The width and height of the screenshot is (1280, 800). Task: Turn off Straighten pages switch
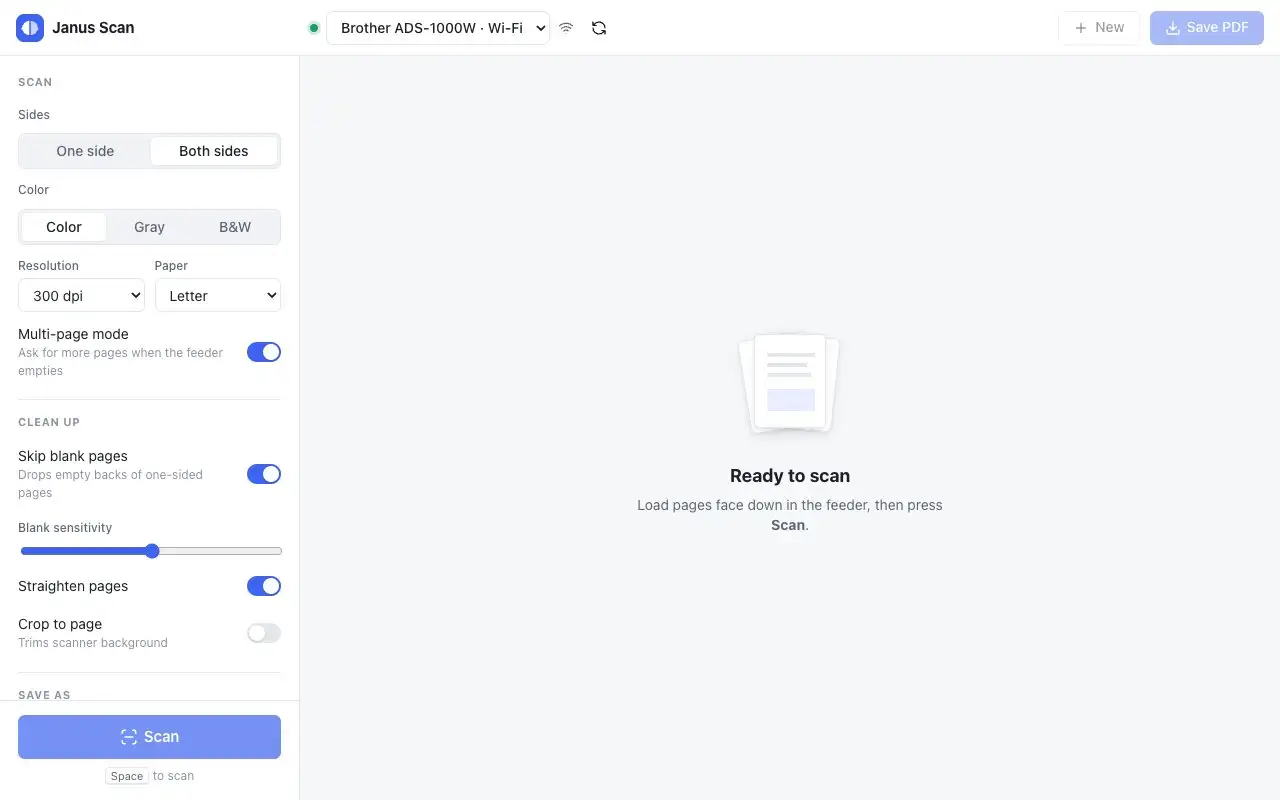pos(264,586)
